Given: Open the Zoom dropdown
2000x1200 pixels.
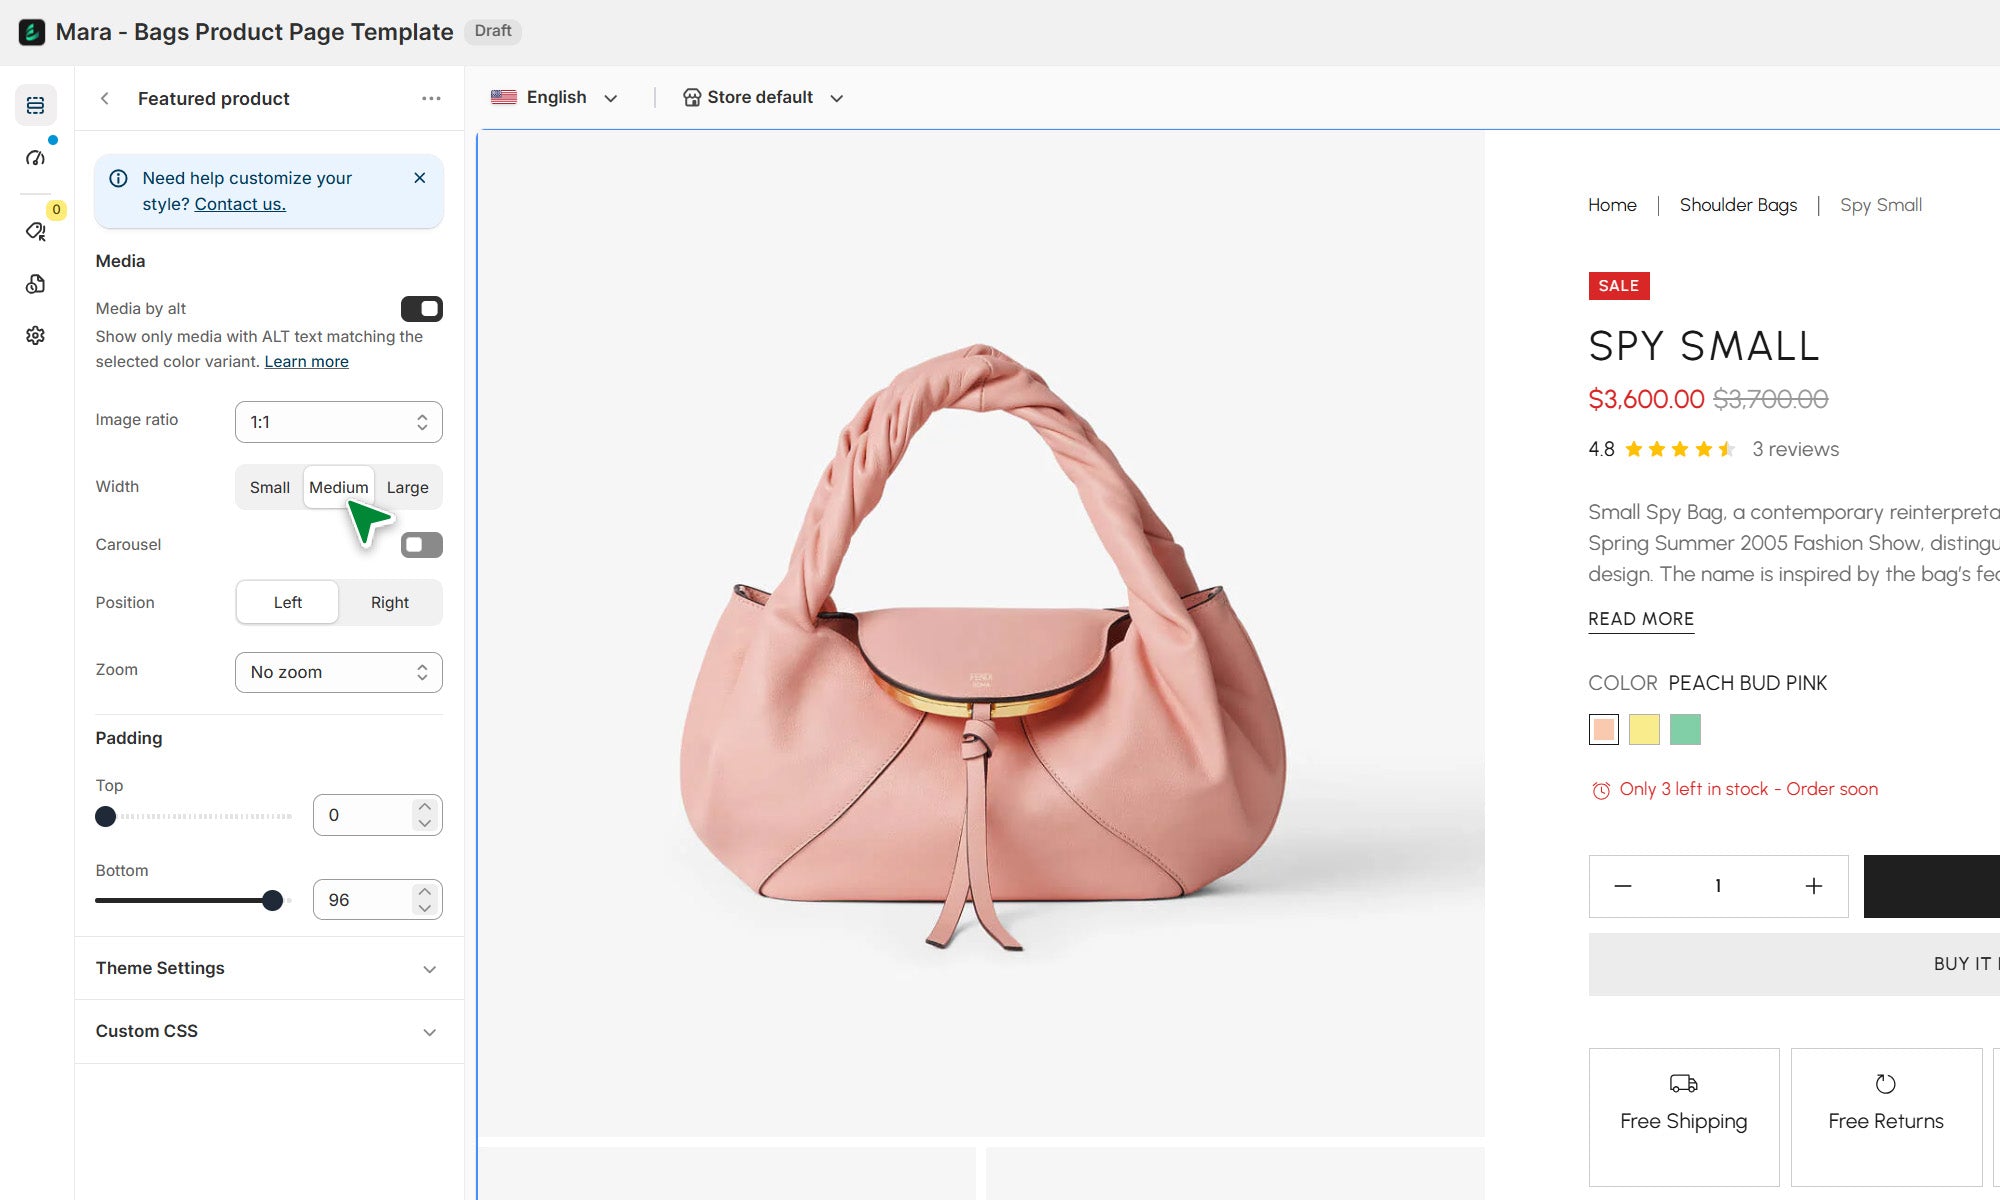Looking at the screenshot, I should (x=338, y=673).
